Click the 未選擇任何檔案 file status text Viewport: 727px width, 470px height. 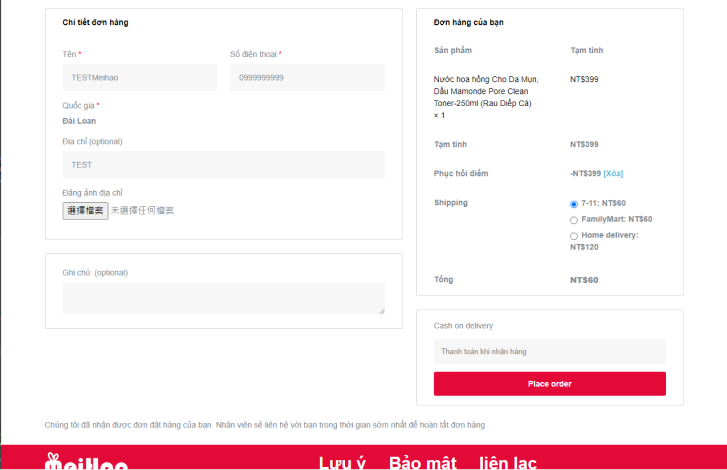[142, 211]
